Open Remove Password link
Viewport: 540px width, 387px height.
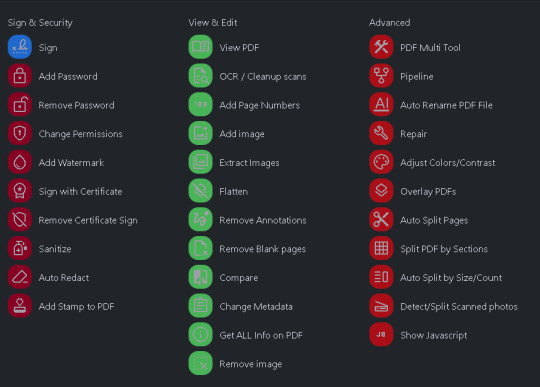(x=76, y=105)
